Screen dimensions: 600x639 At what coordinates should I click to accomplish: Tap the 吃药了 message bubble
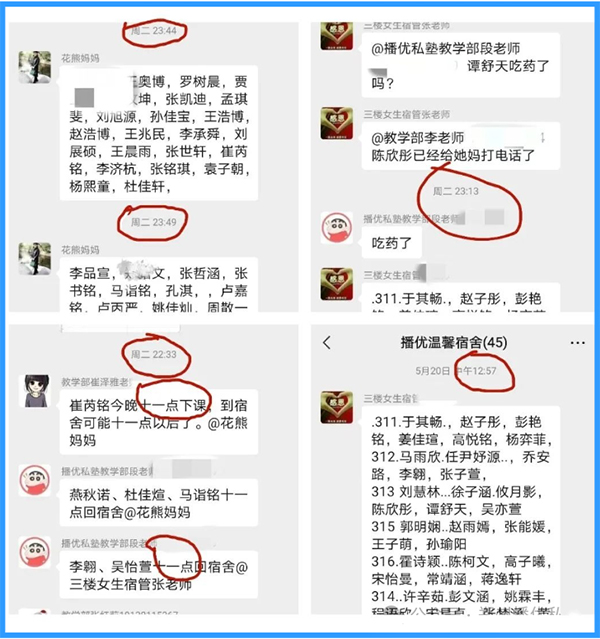(x=392, y=243)
